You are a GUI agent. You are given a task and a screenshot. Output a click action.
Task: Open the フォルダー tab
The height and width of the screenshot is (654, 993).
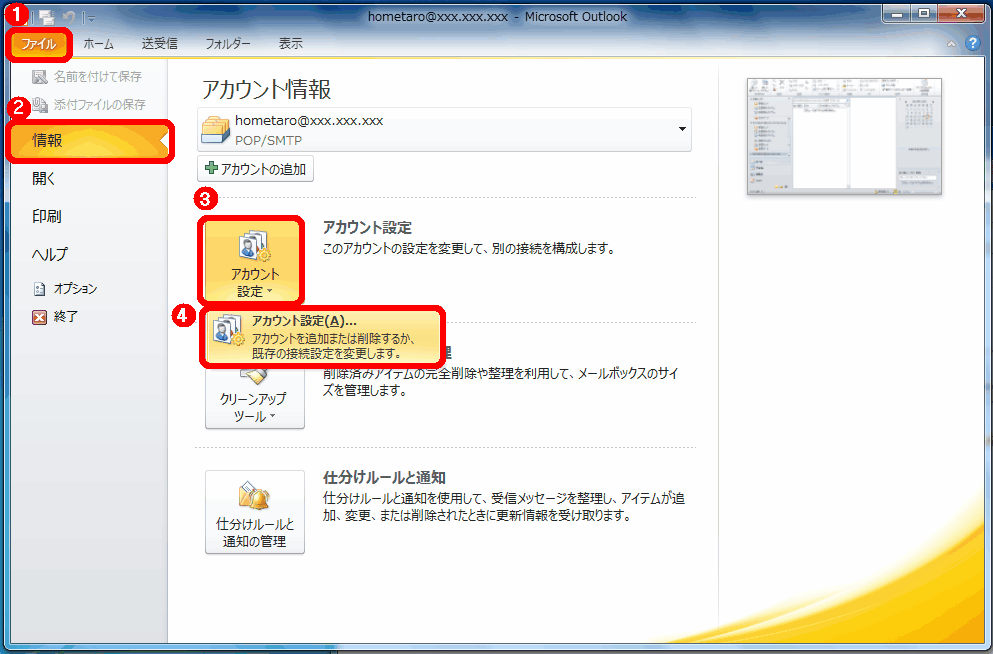tap(227, 44)
